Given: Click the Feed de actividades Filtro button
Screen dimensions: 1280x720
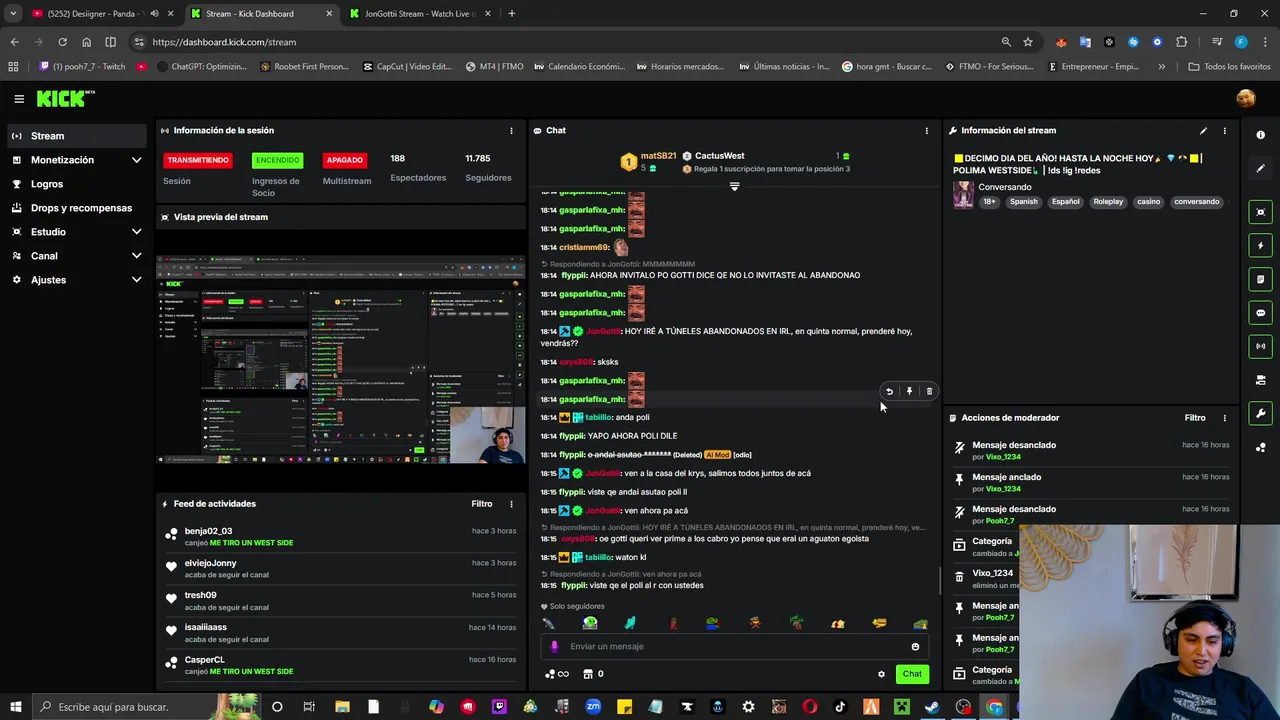Looking at the screenshot, I should pos(482,504).
